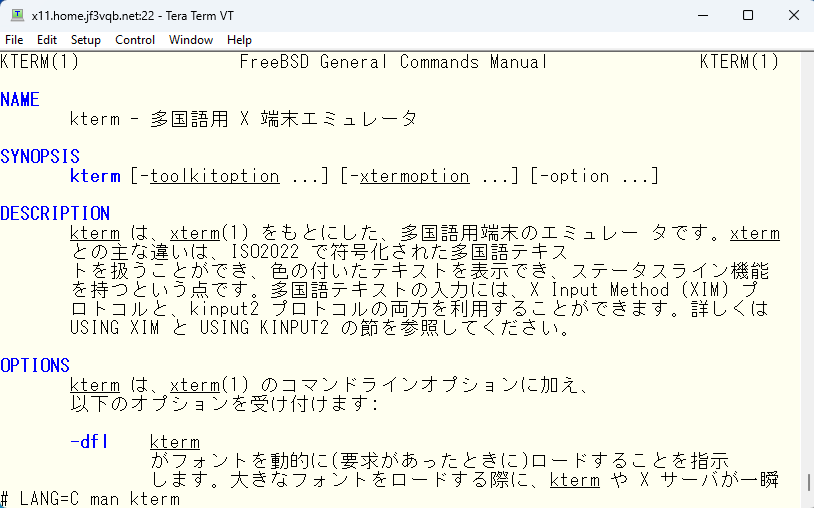The image size is (814, 508).
Task: Click the DESCRIPTION section heading
Action: pyautogui.click(x=55, y=213)
